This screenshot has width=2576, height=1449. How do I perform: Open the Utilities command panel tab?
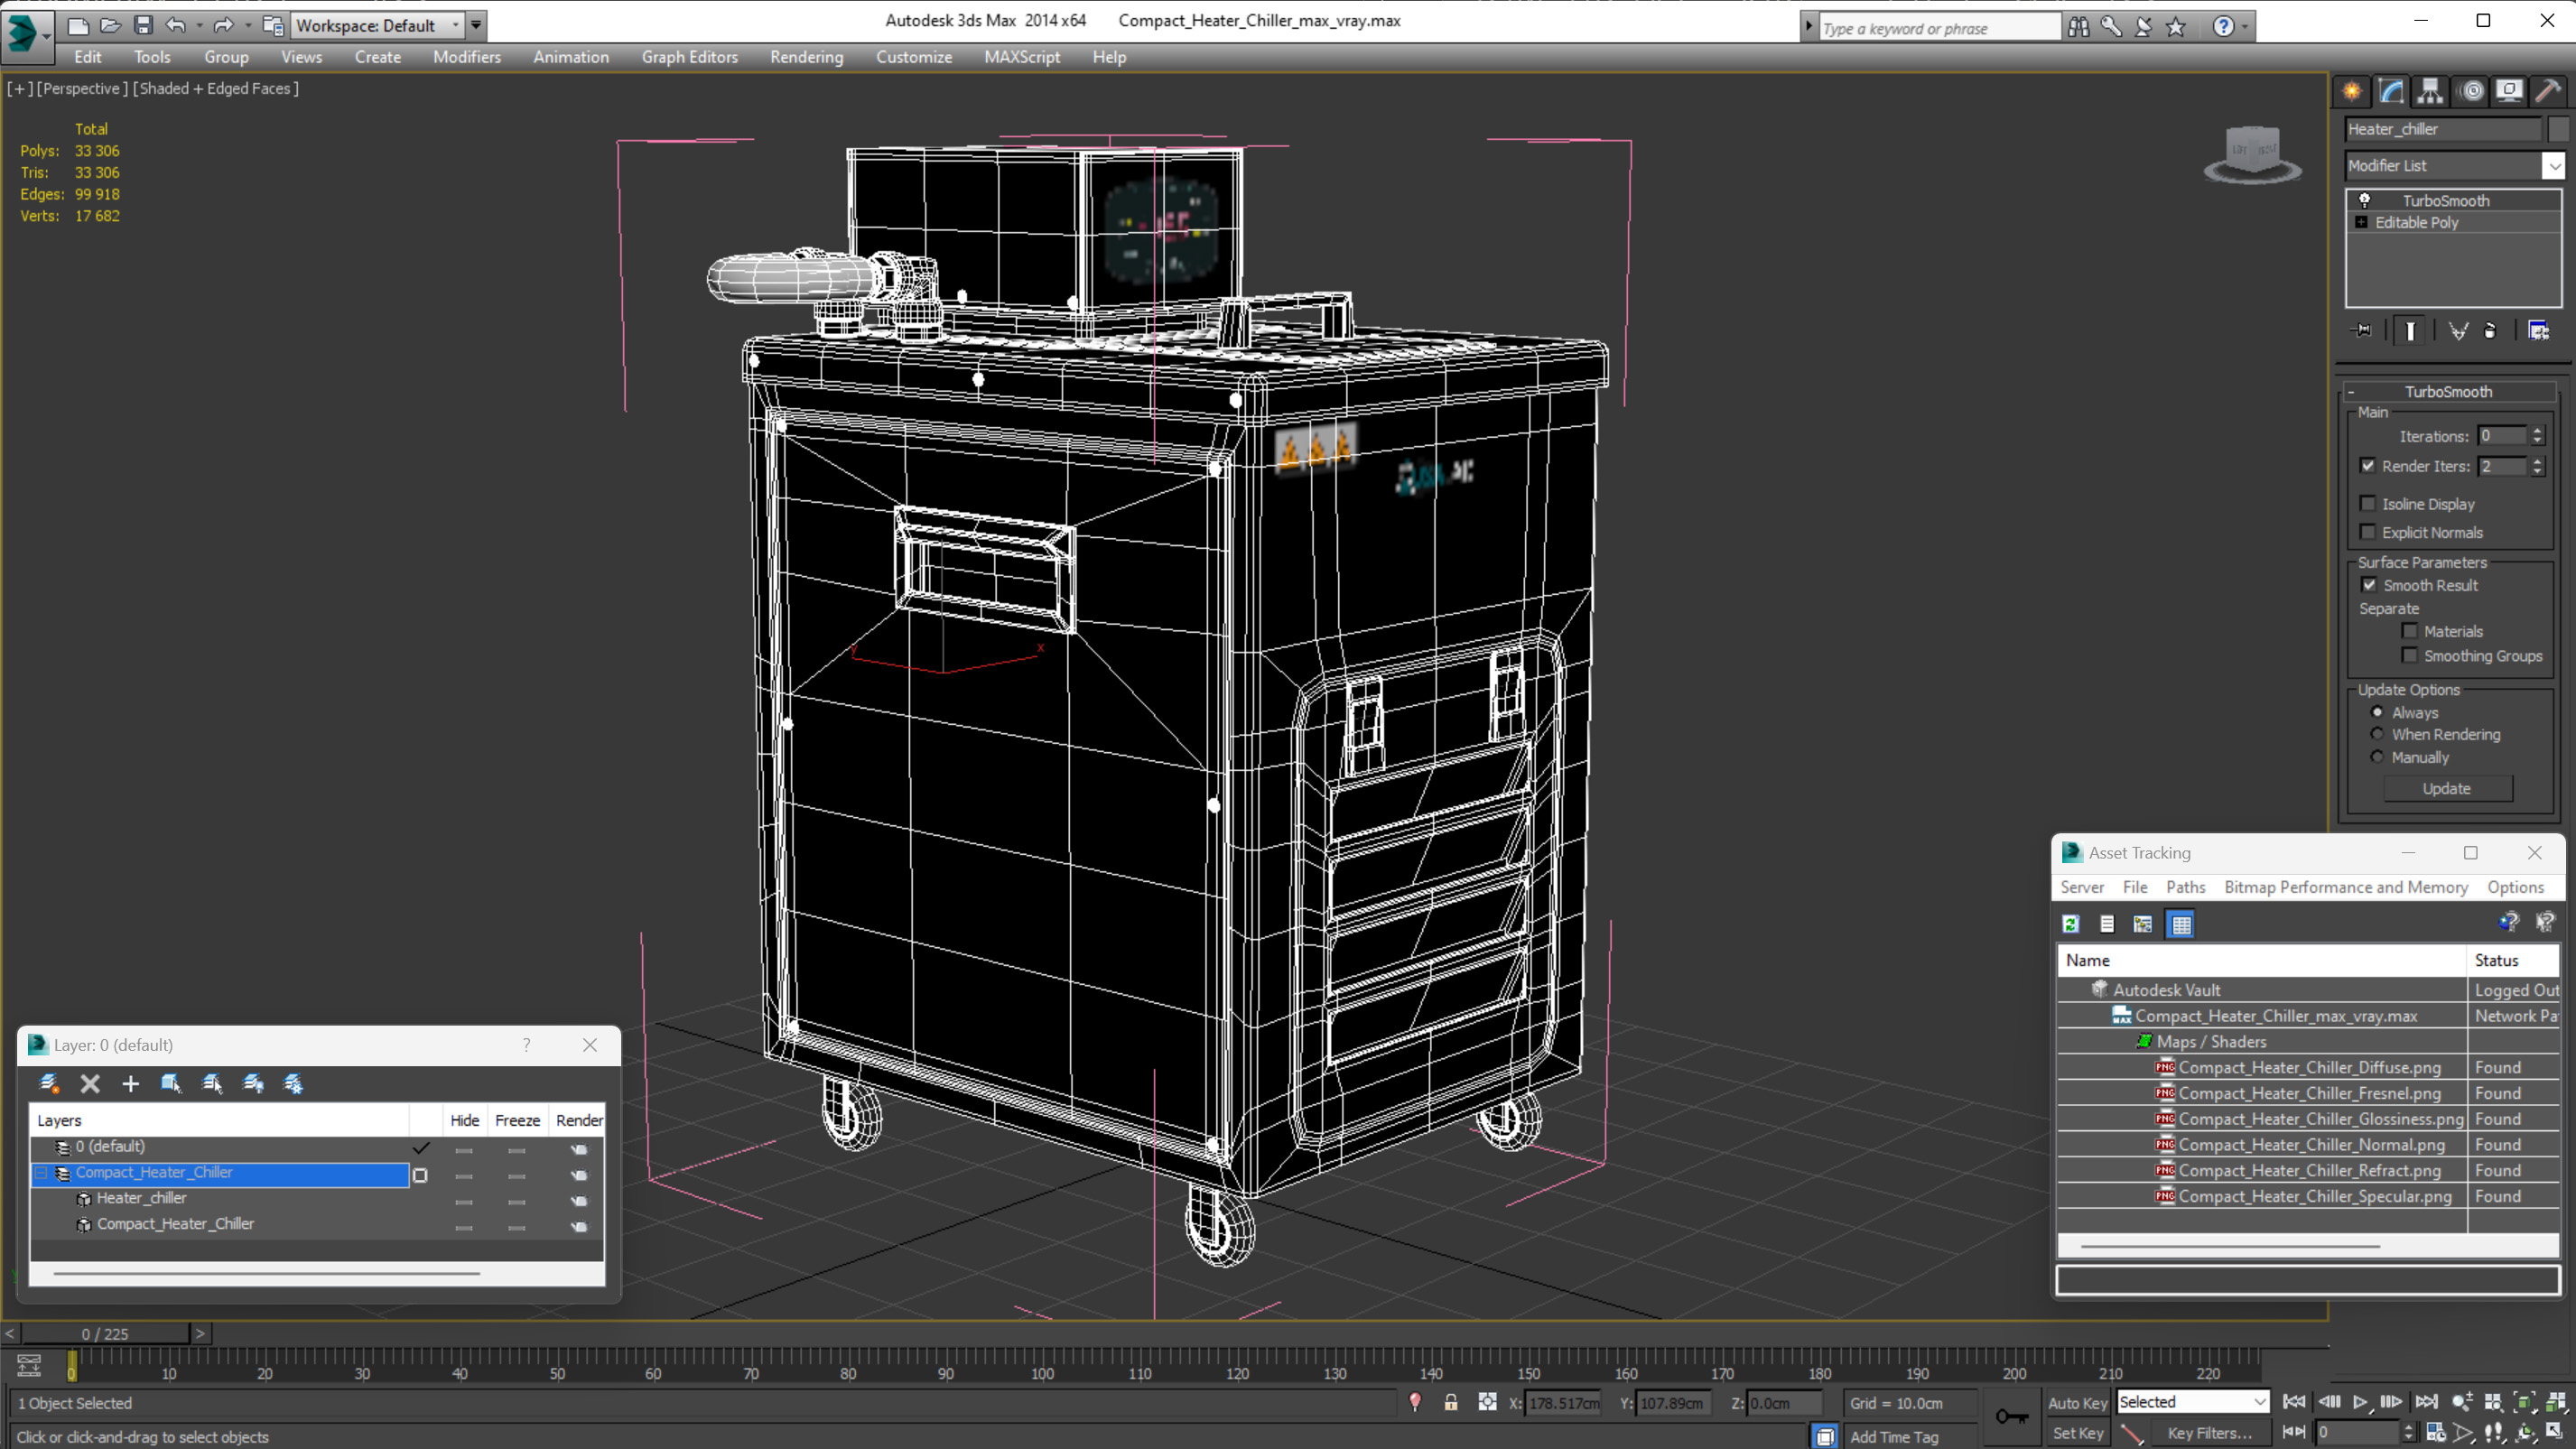(x=2548, y=91)
